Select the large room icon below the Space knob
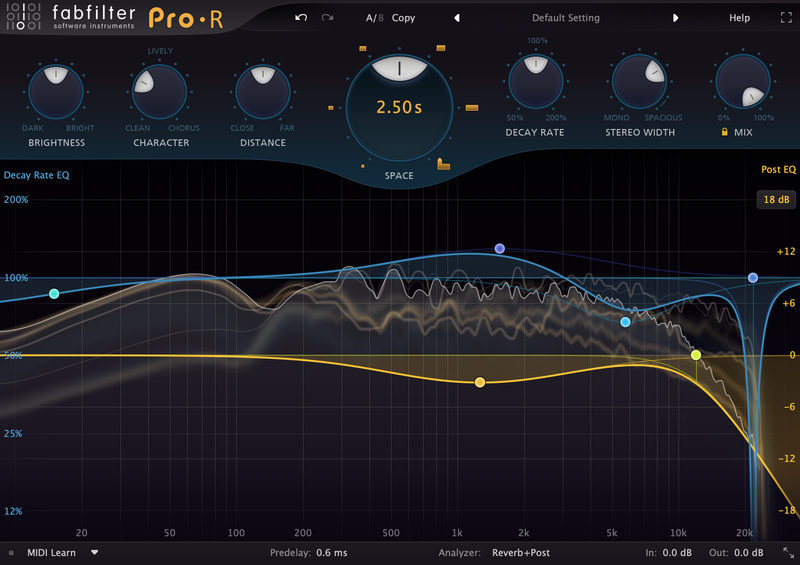The height and width of the screenshot is (565, 800). coord(443,164)
